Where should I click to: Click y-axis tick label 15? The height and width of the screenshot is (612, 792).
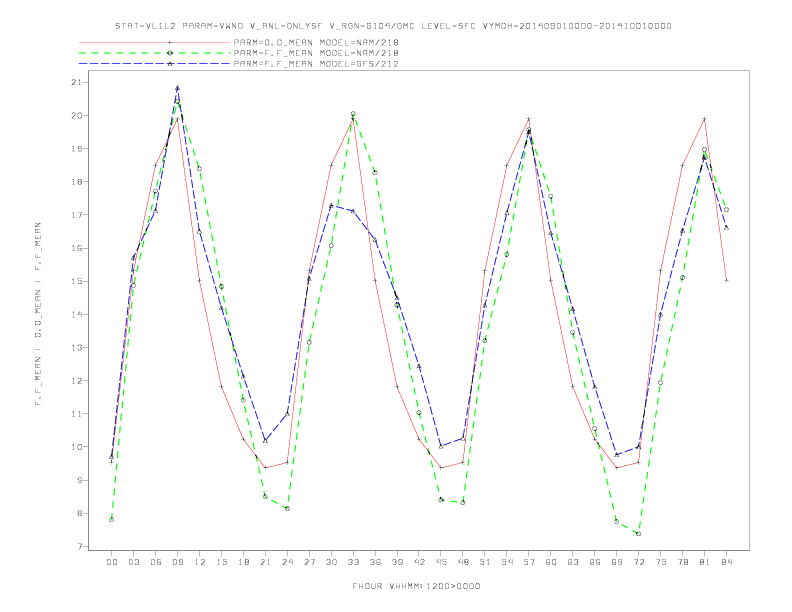coord(77,281)
